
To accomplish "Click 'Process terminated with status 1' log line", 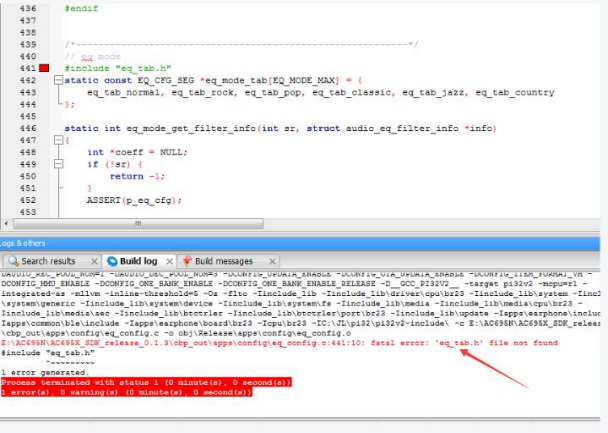I will (x=146, y=383).
